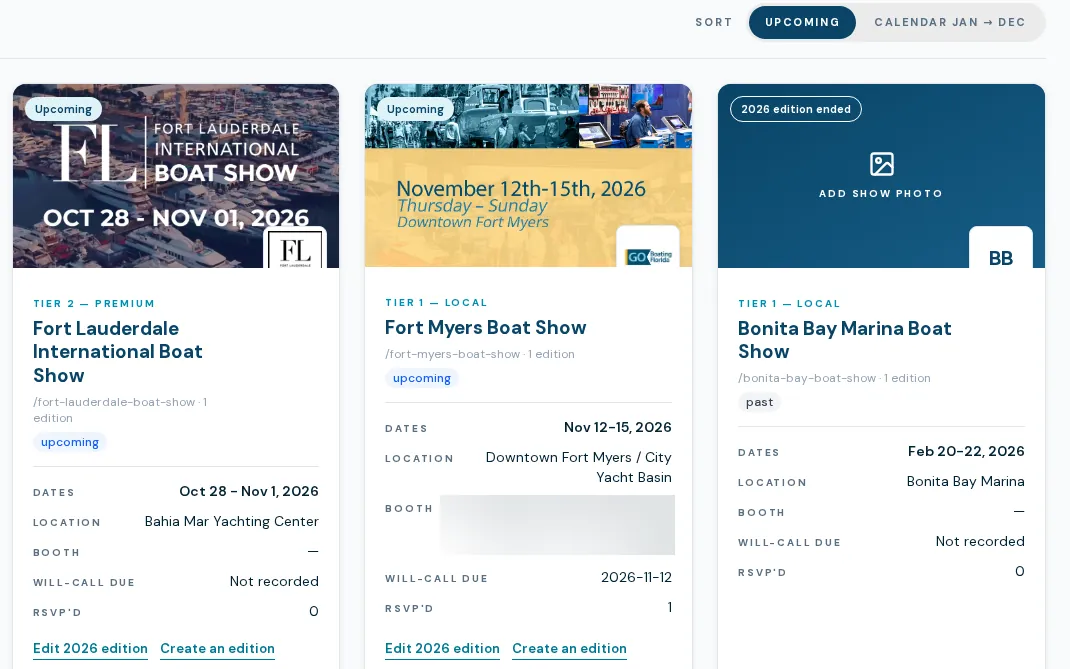Click the /bonita-bay-boat-show slug text
Screen dimensions: 1070x669
(807, 378)
